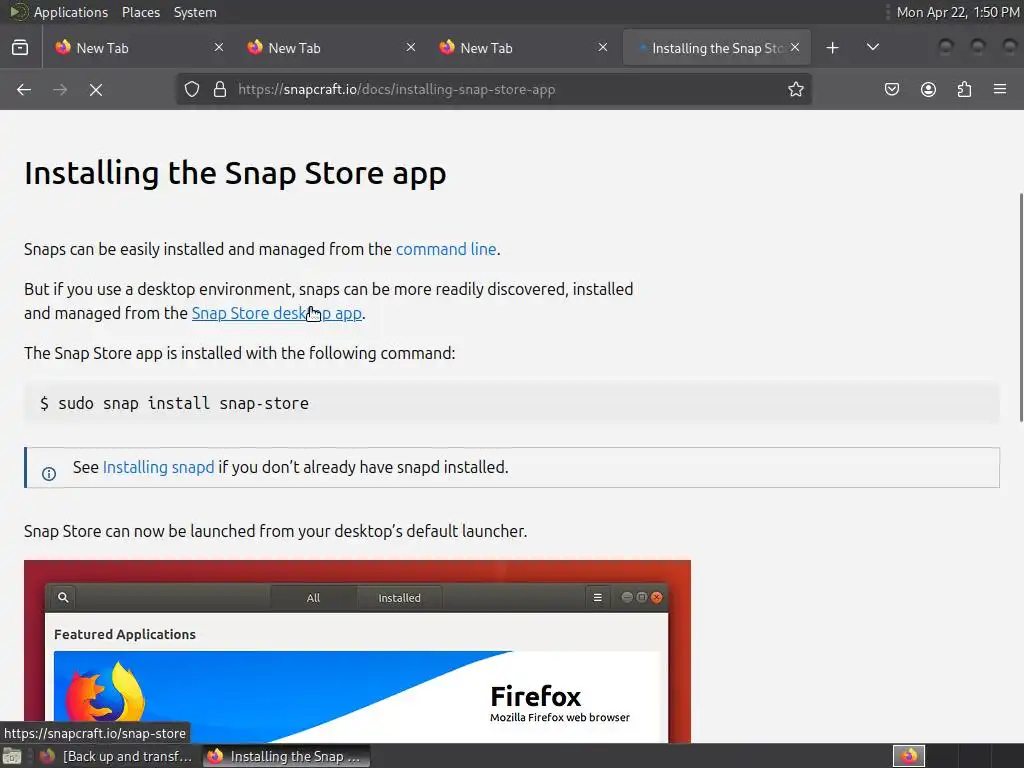This screenshot has width=1024, height=768.
Task: Click the page vertical scrollbar
Action: [x=1021, y=307]
